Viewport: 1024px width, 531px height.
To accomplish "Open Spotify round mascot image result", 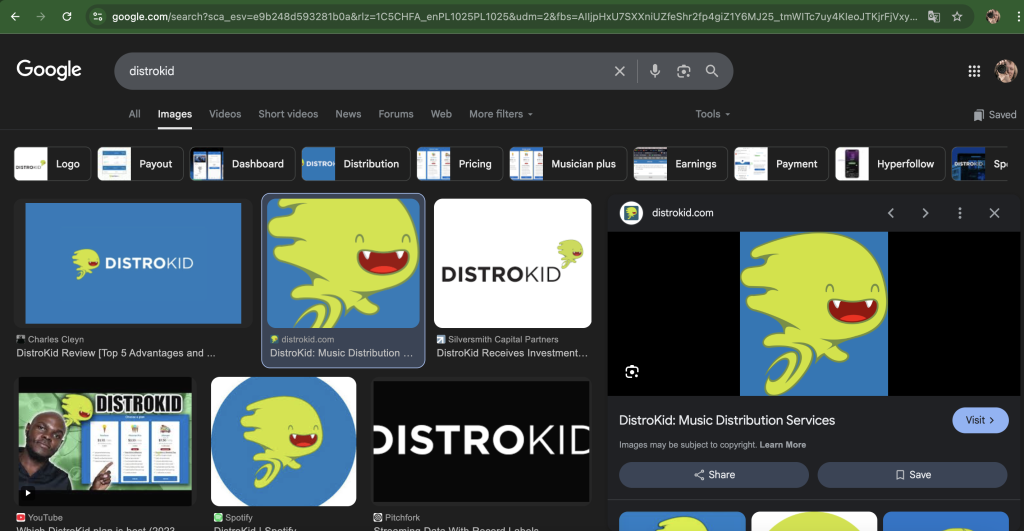I will pos(283,441).
